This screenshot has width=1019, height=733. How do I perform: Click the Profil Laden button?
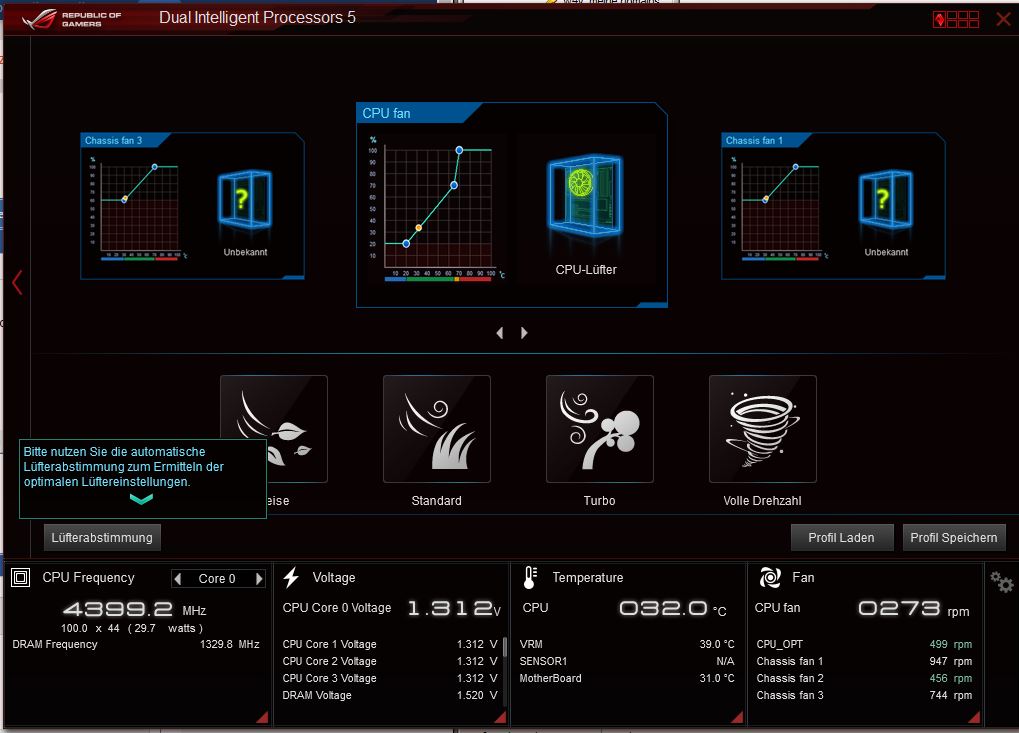point(842,537)
